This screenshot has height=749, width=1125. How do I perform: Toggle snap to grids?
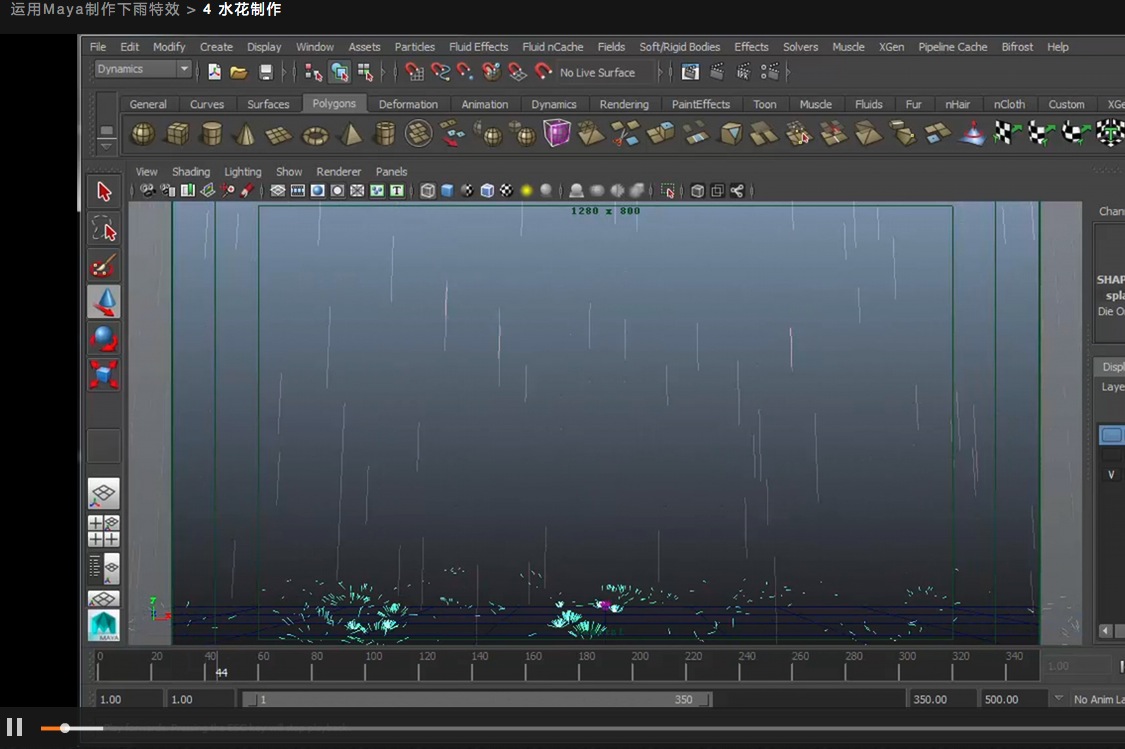click(415, 72)
